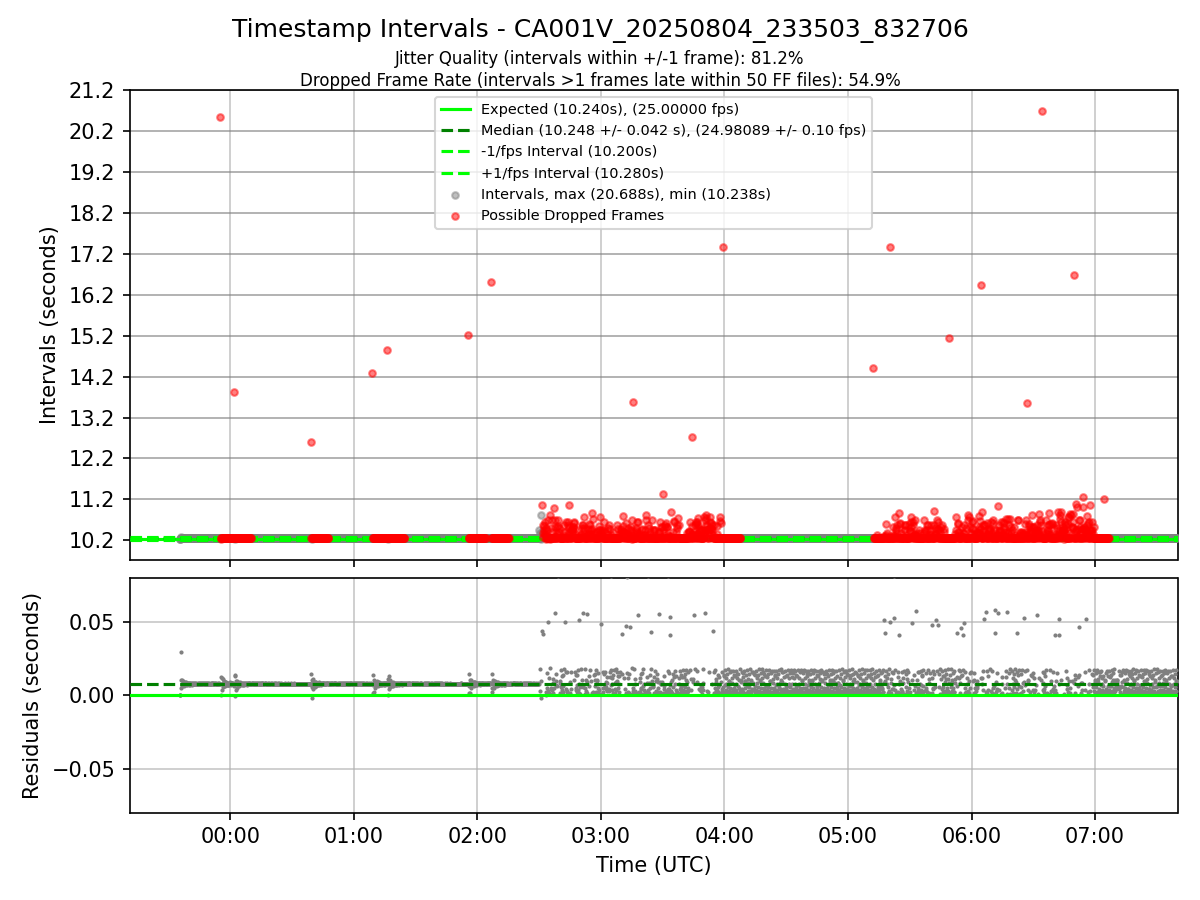Click the red outlier near 17.4 seconds just before 04:00
Screen dimensions: 1200x900
click(x=723, y=247)
